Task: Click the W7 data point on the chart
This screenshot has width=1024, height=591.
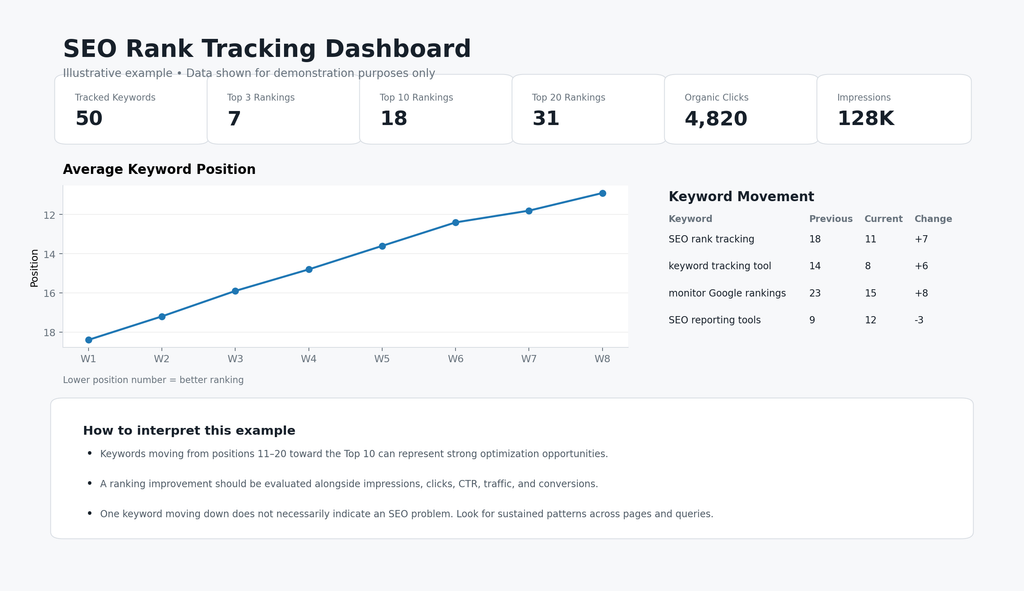Action: click(529, 211)
